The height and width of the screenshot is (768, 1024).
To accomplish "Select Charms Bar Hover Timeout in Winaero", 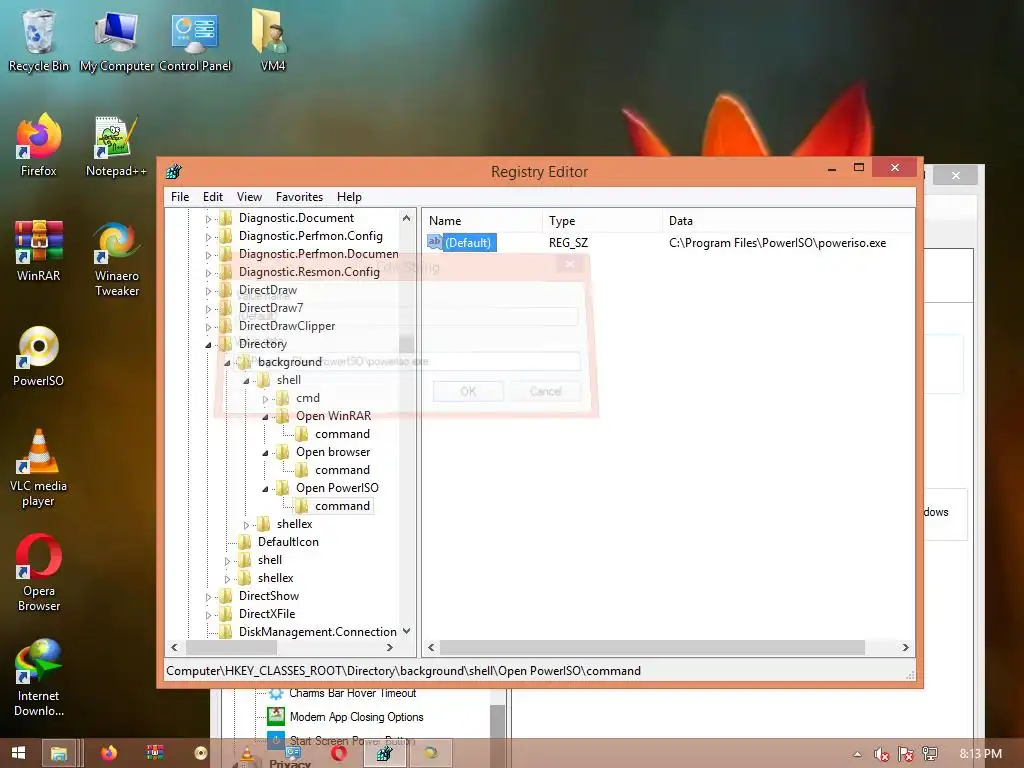I will [352, 693].
